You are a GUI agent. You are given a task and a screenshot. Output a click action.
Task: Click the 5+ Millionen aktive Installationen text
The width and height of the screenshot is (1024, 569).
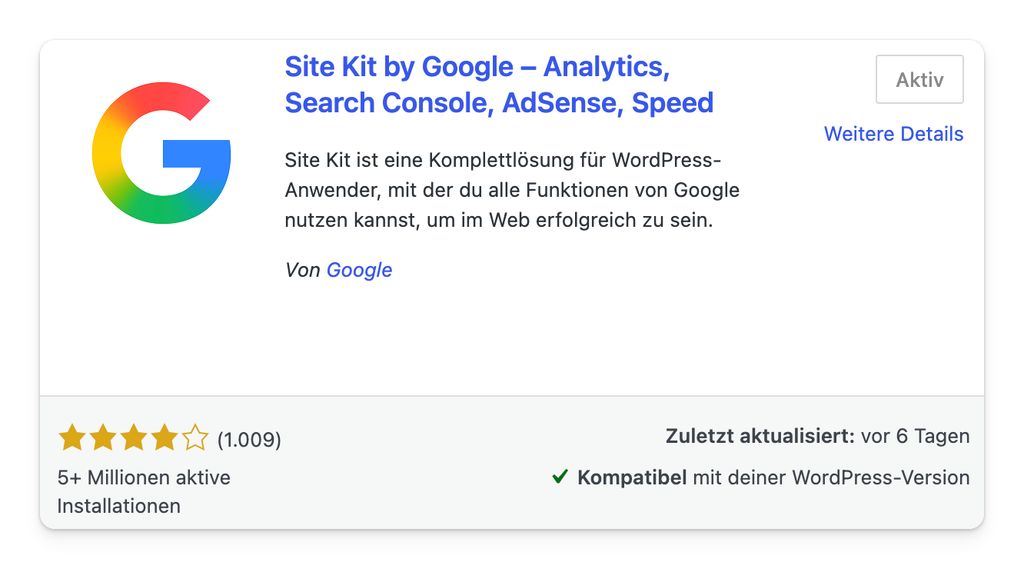coord(144,492)
